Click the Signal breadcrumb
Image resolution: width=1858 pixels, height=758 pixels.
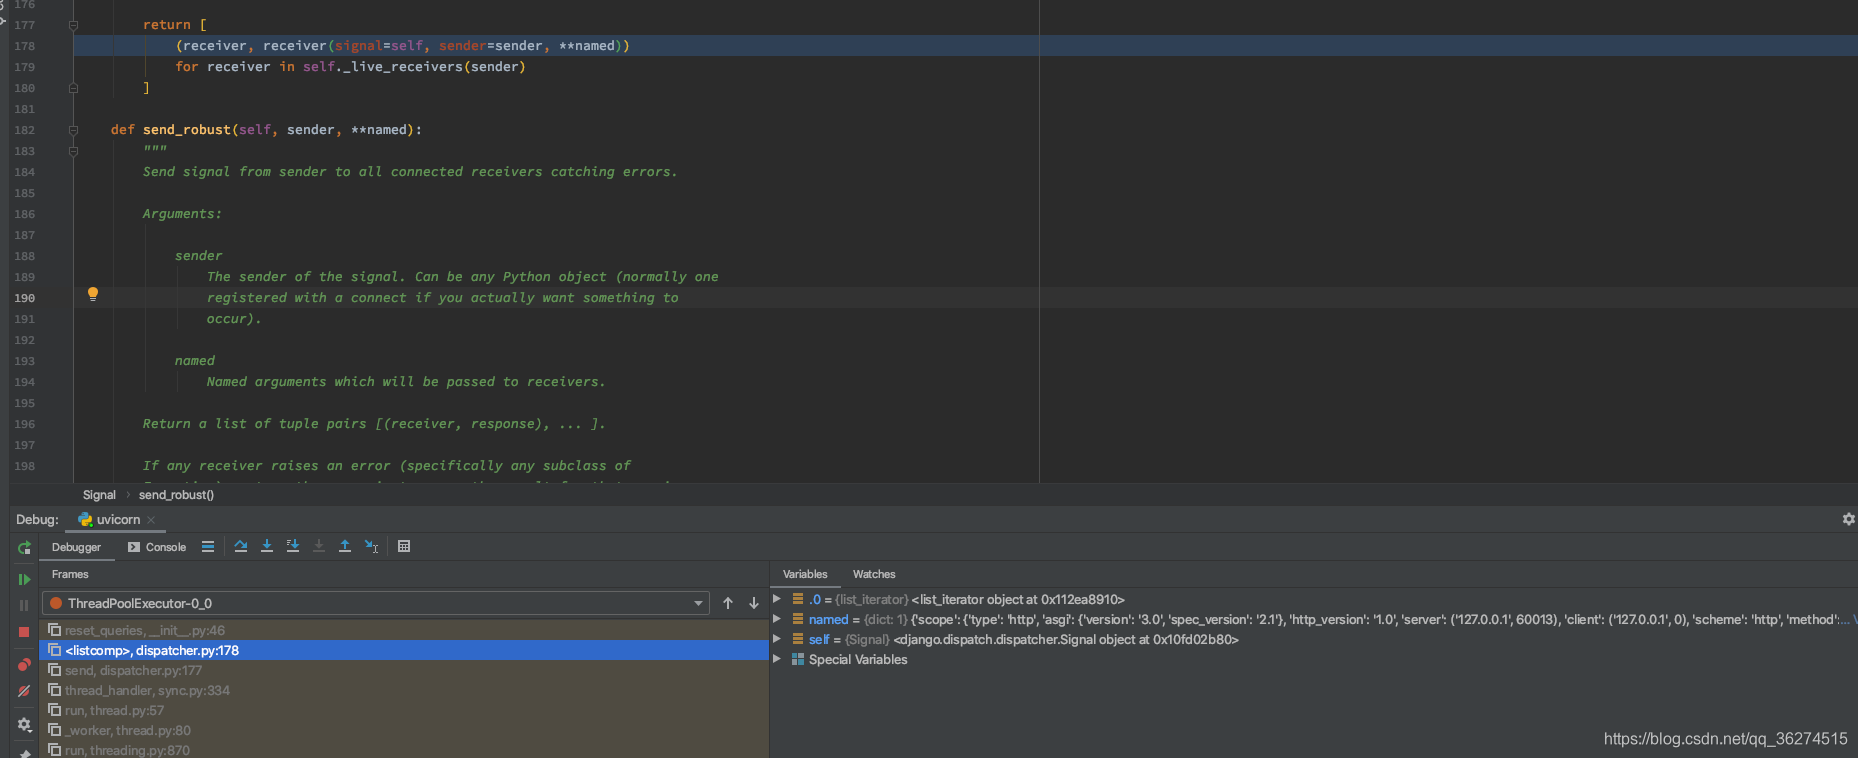point(99,495)
